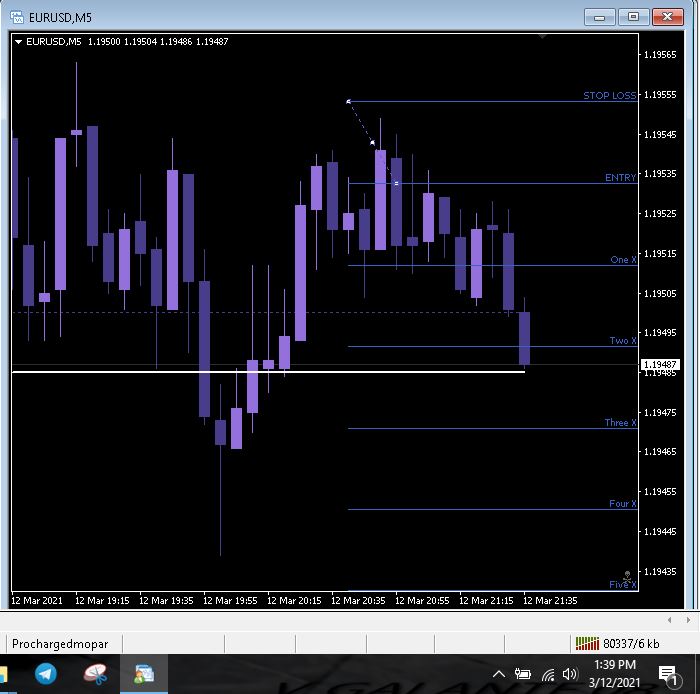The width and height of the screenshot is (700, 694).
Task: Expand the EURUSD,M5 chart info triangle
Action: (18, 42)
